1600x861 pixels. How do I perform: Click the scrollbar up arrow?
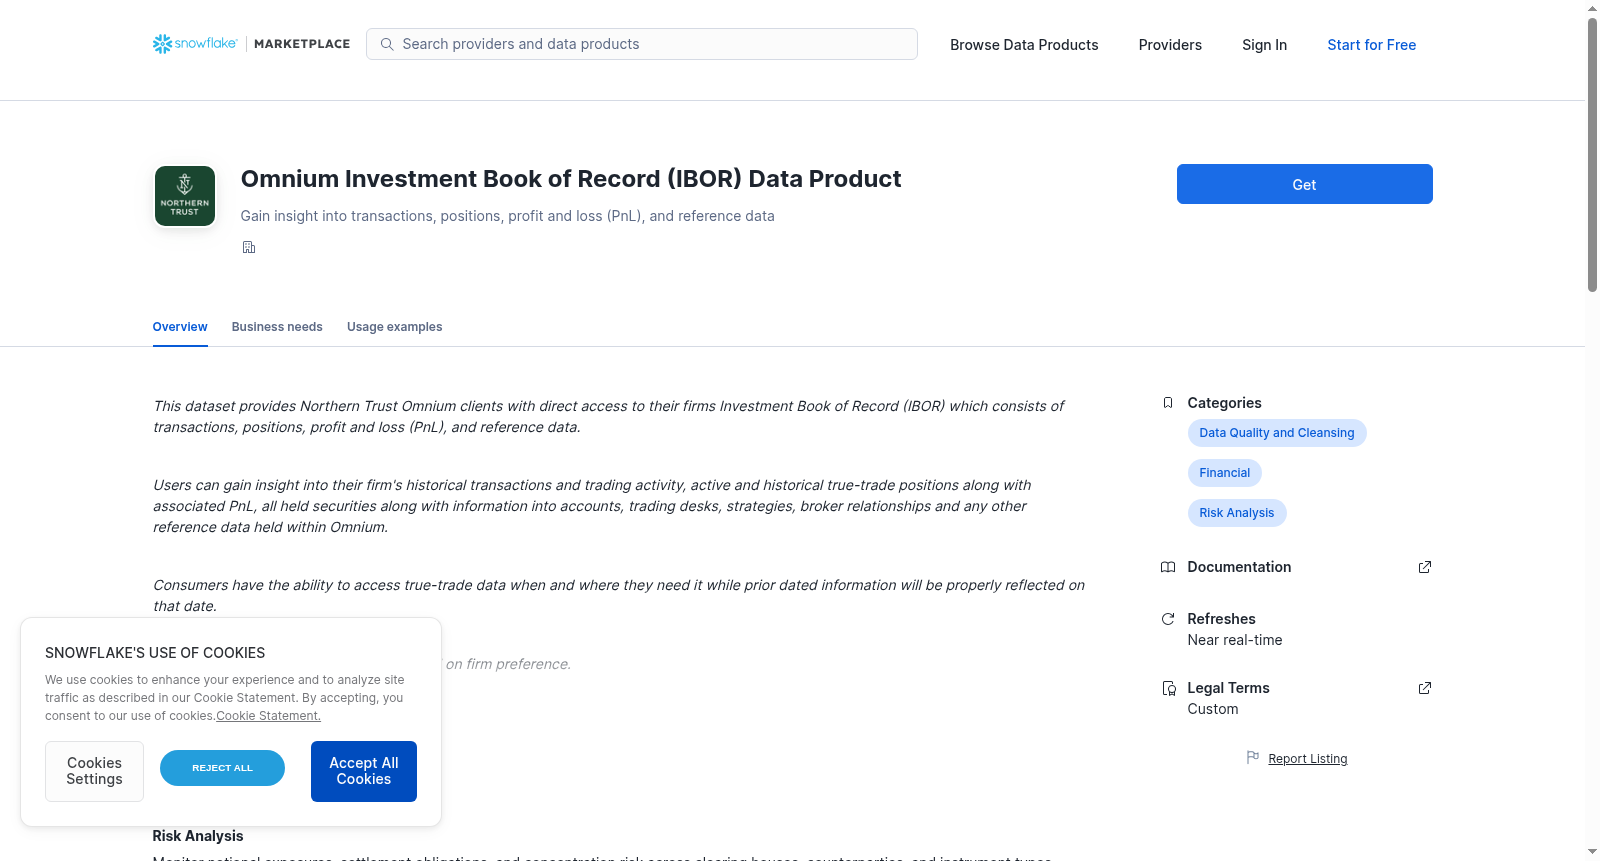[1592, 8]
